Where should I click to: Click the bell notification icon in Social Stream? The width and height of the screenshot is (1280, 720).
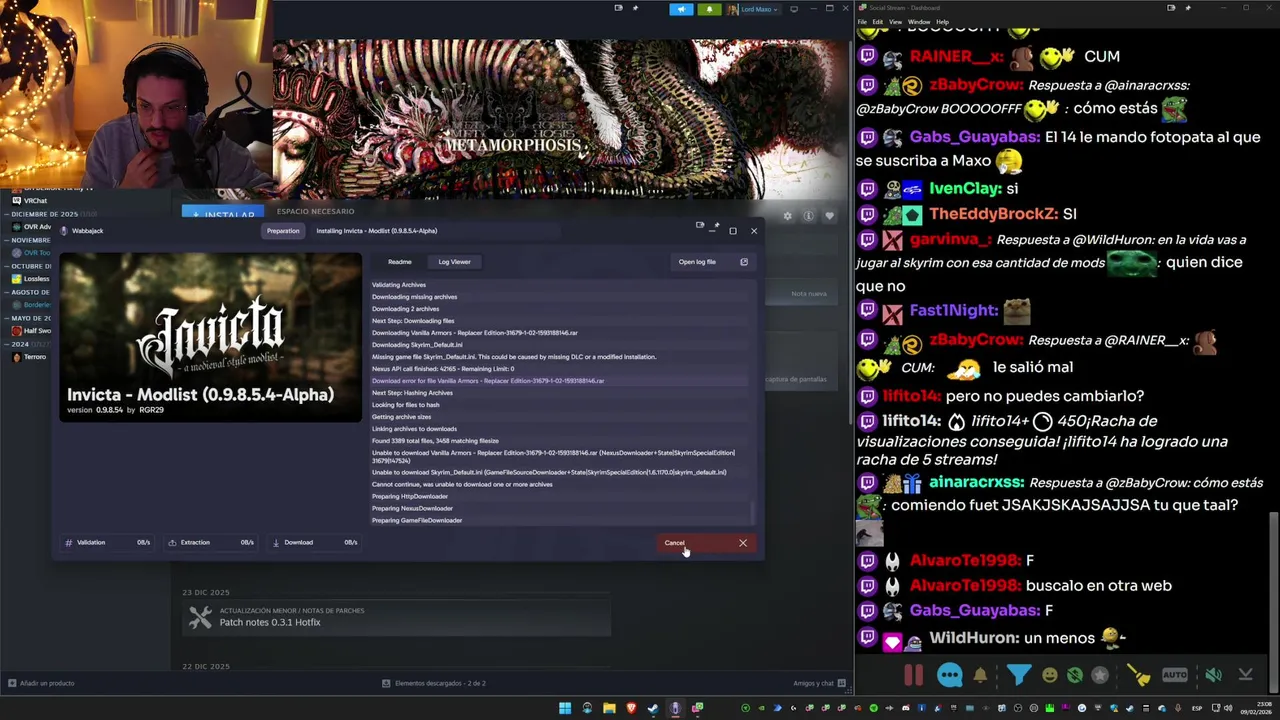click(x=980, y=675)
